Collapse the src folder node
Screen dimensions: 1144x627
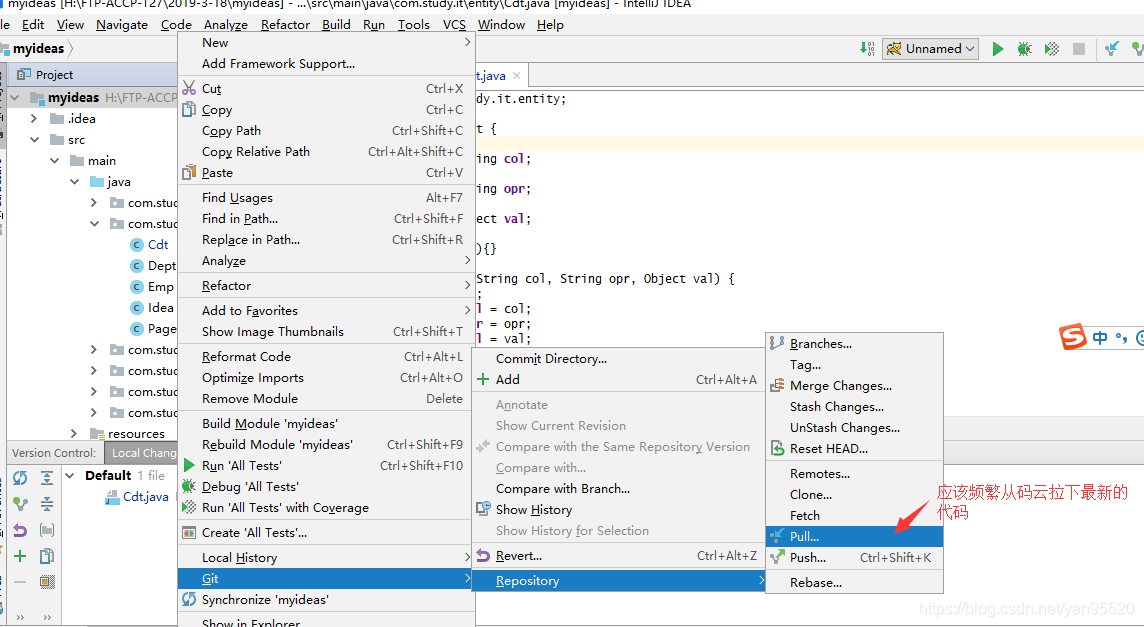(34, 139)
